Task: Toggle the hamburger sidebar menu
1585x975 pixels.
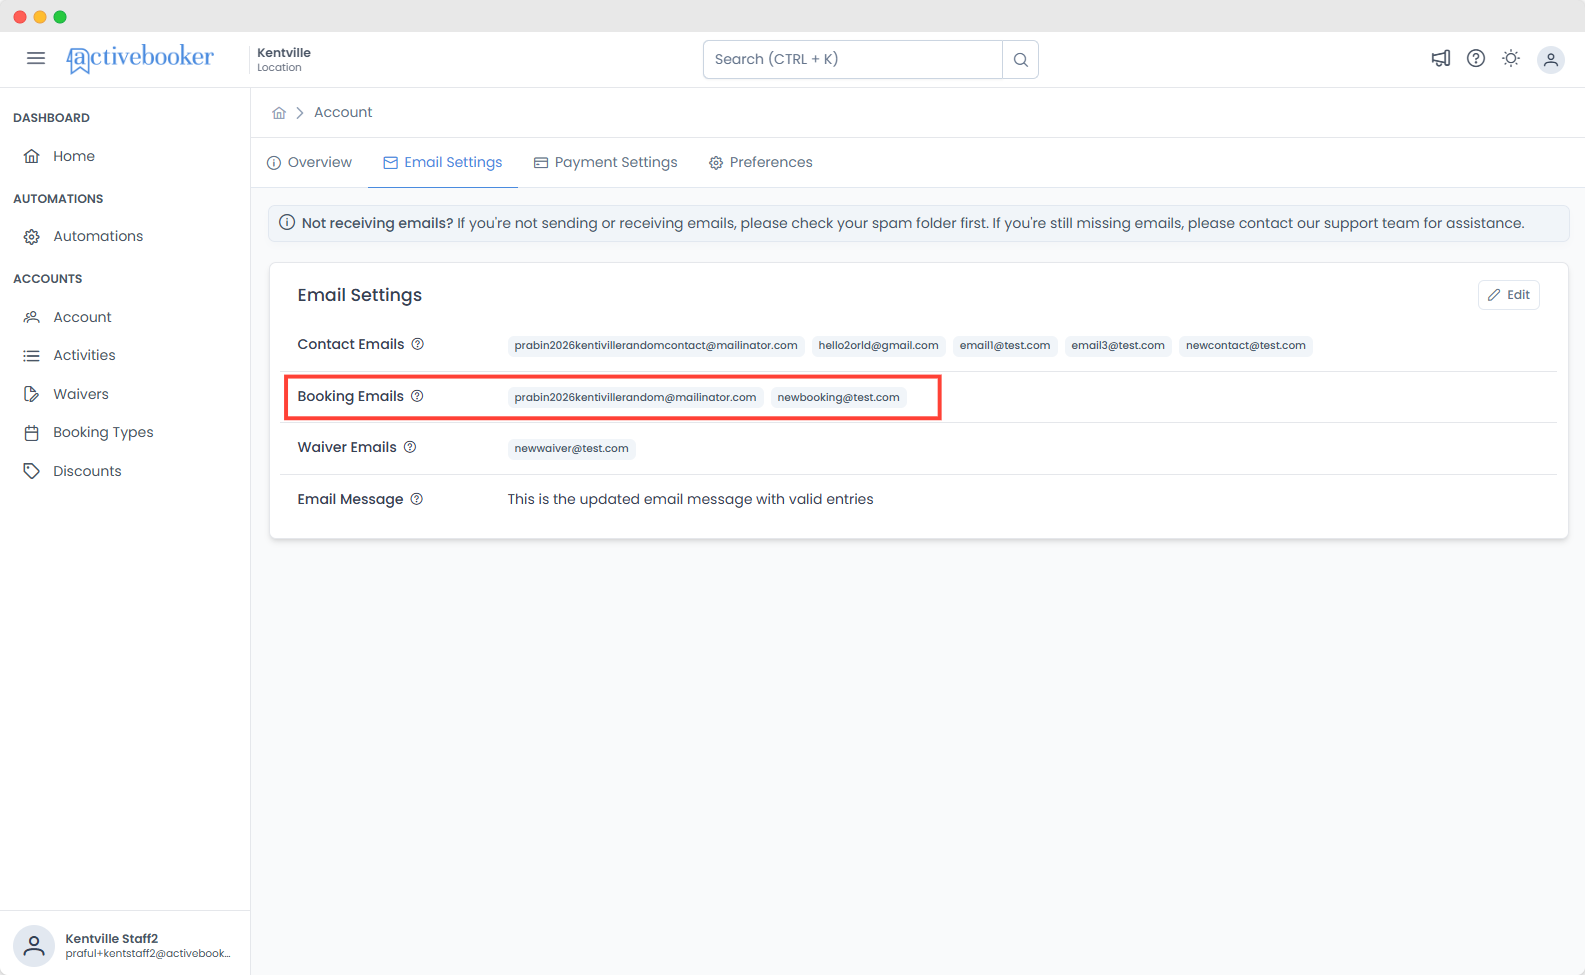Action: tap(36, 59)
